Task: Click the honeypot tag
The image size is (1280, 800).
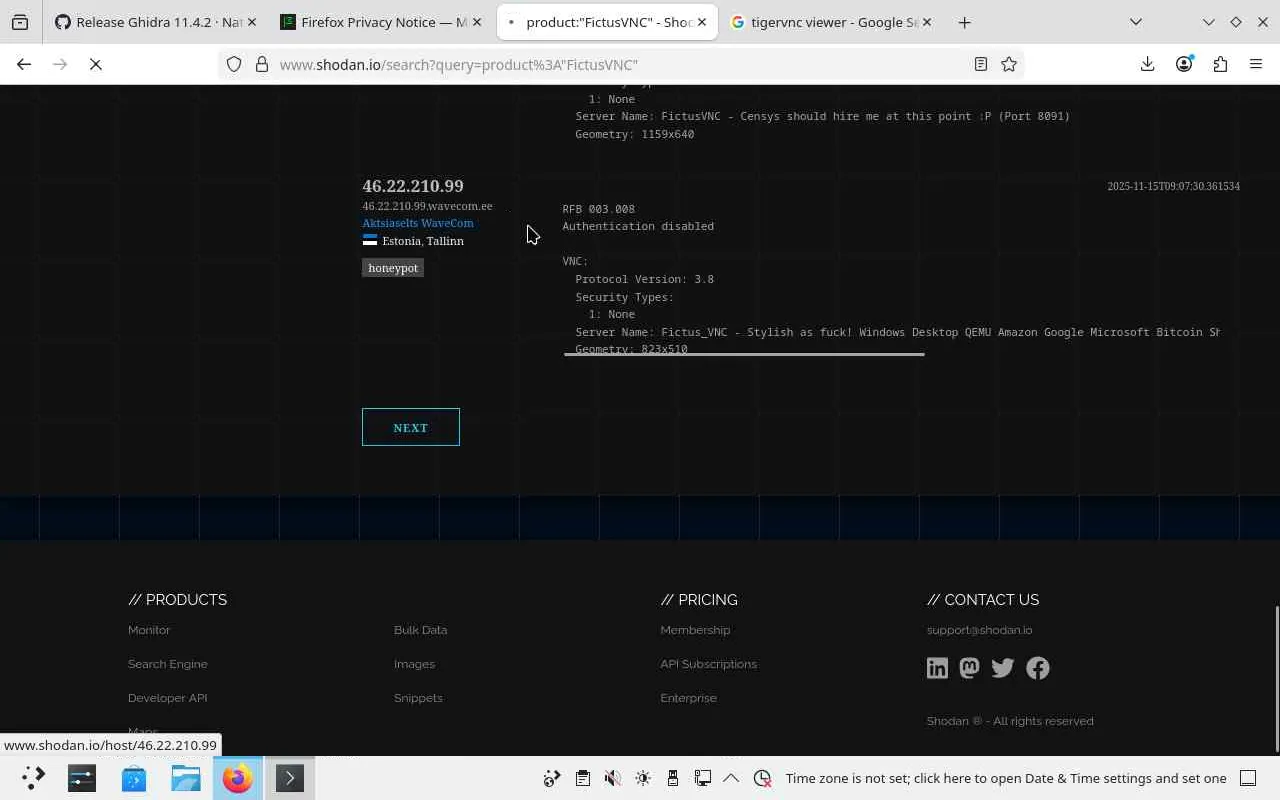Action: pyautogui.click(x=393, y=268)
